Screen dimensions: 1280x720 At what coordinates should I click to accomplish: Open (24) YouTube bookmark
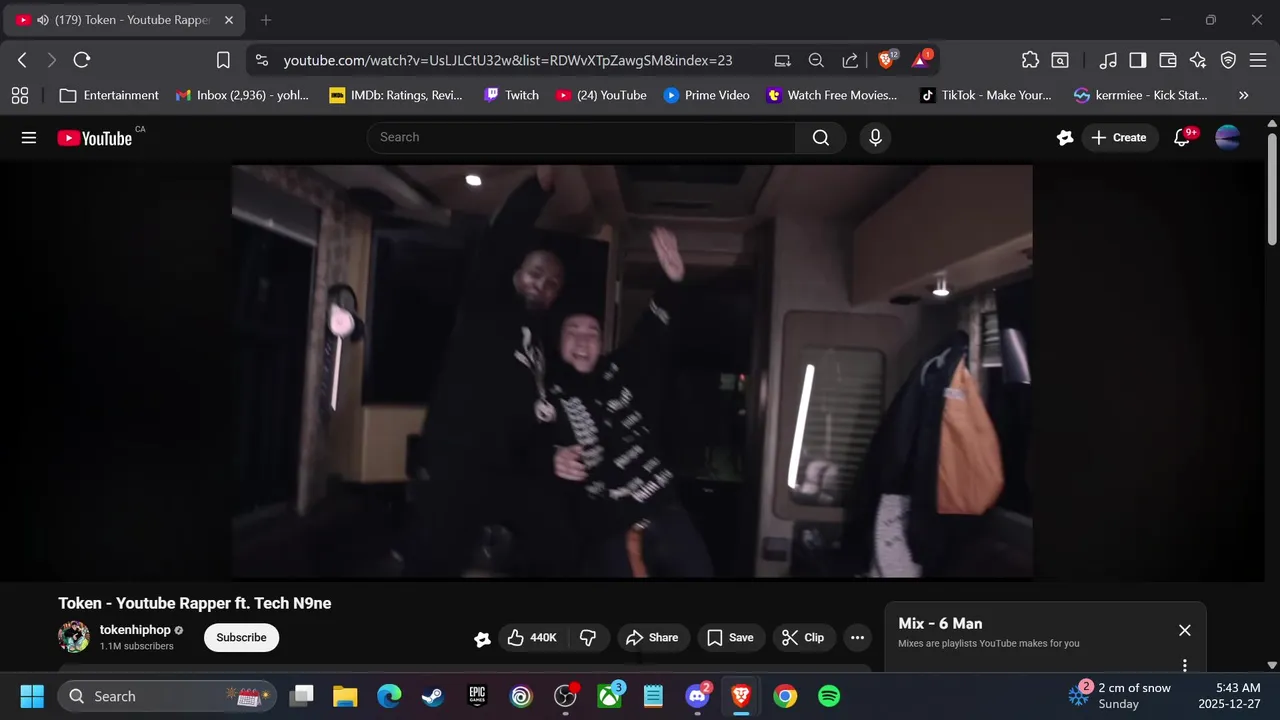coord(601,95)
